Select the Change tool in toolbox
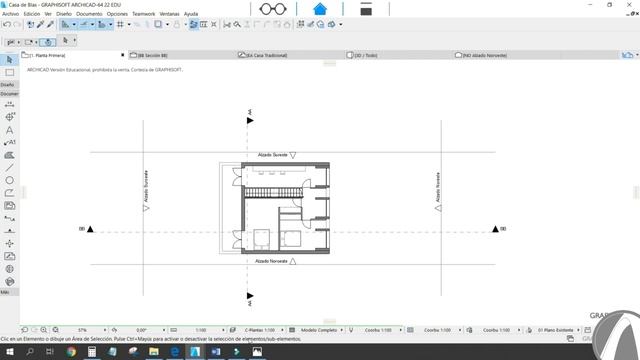This screenshot has height=360, width=640. [9, 282]
